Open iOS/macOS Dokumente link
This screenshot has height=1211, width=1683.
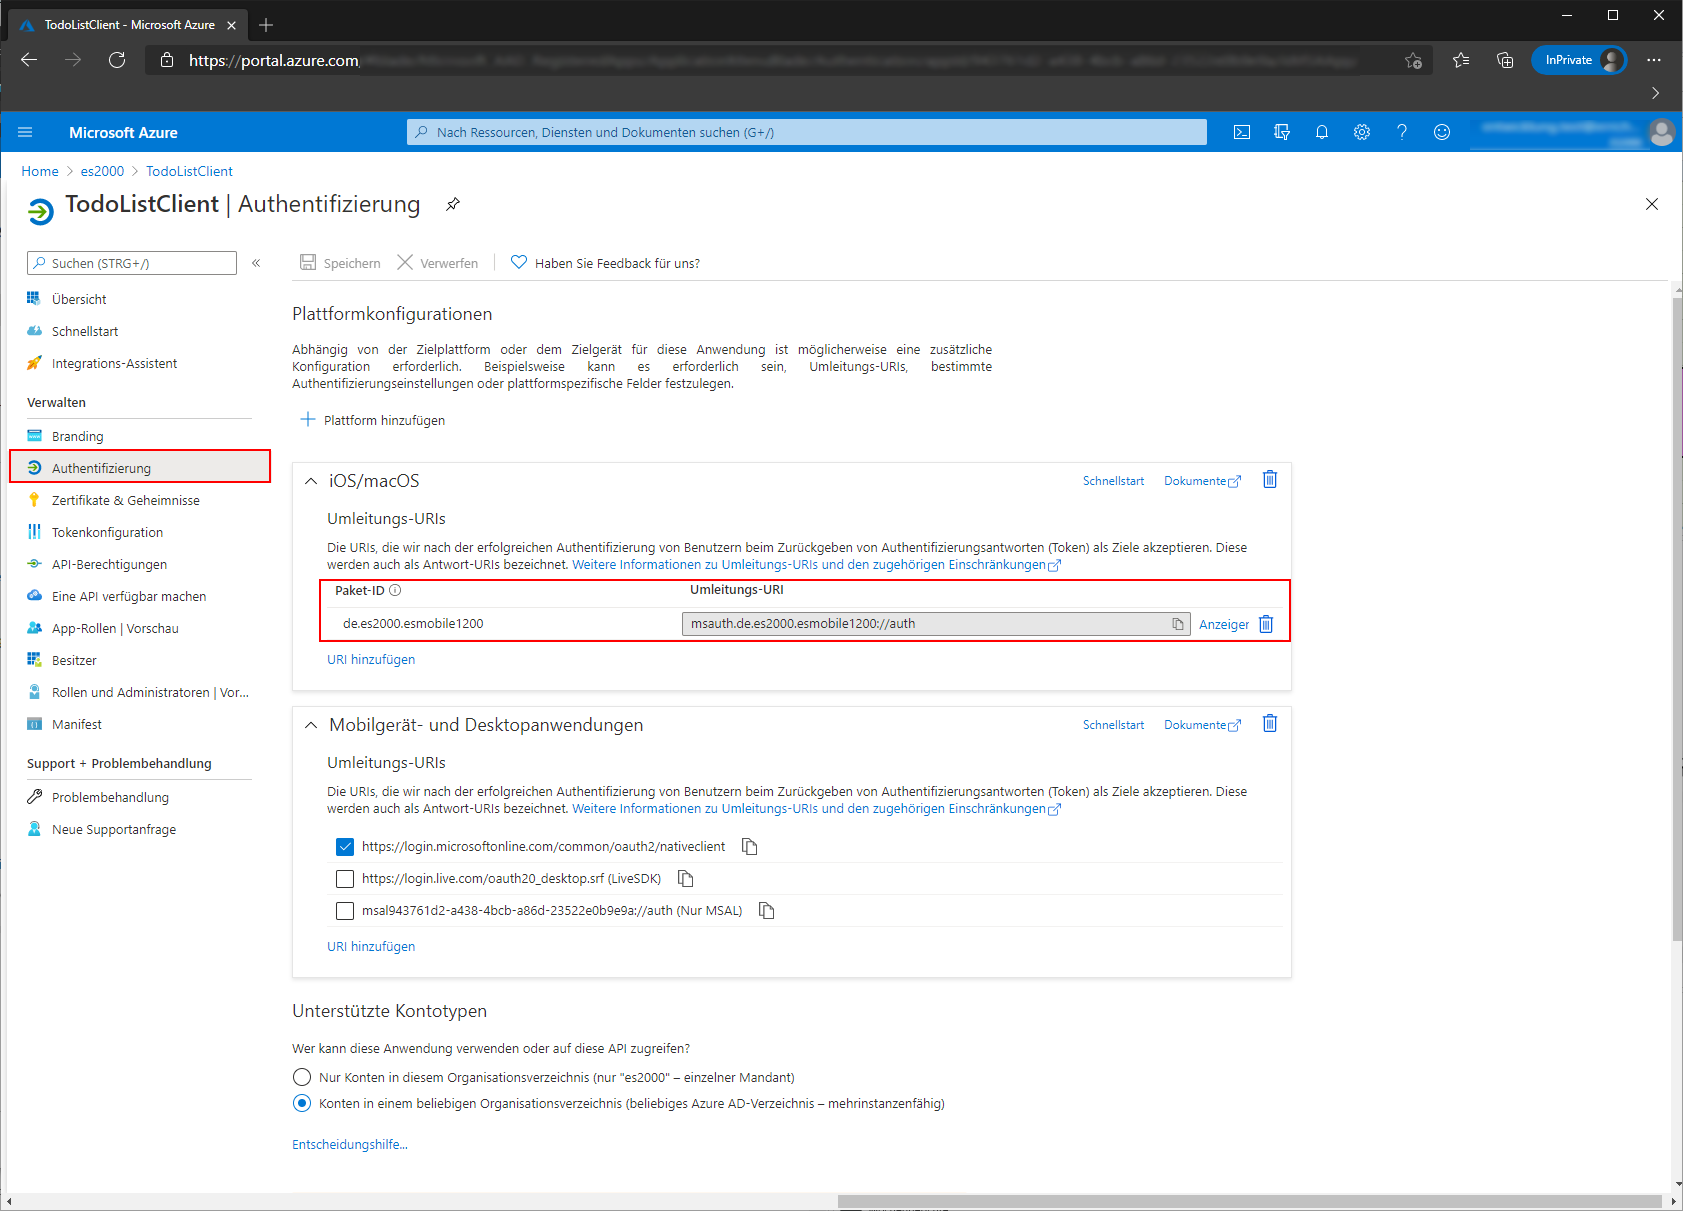tap(1202, 481)
